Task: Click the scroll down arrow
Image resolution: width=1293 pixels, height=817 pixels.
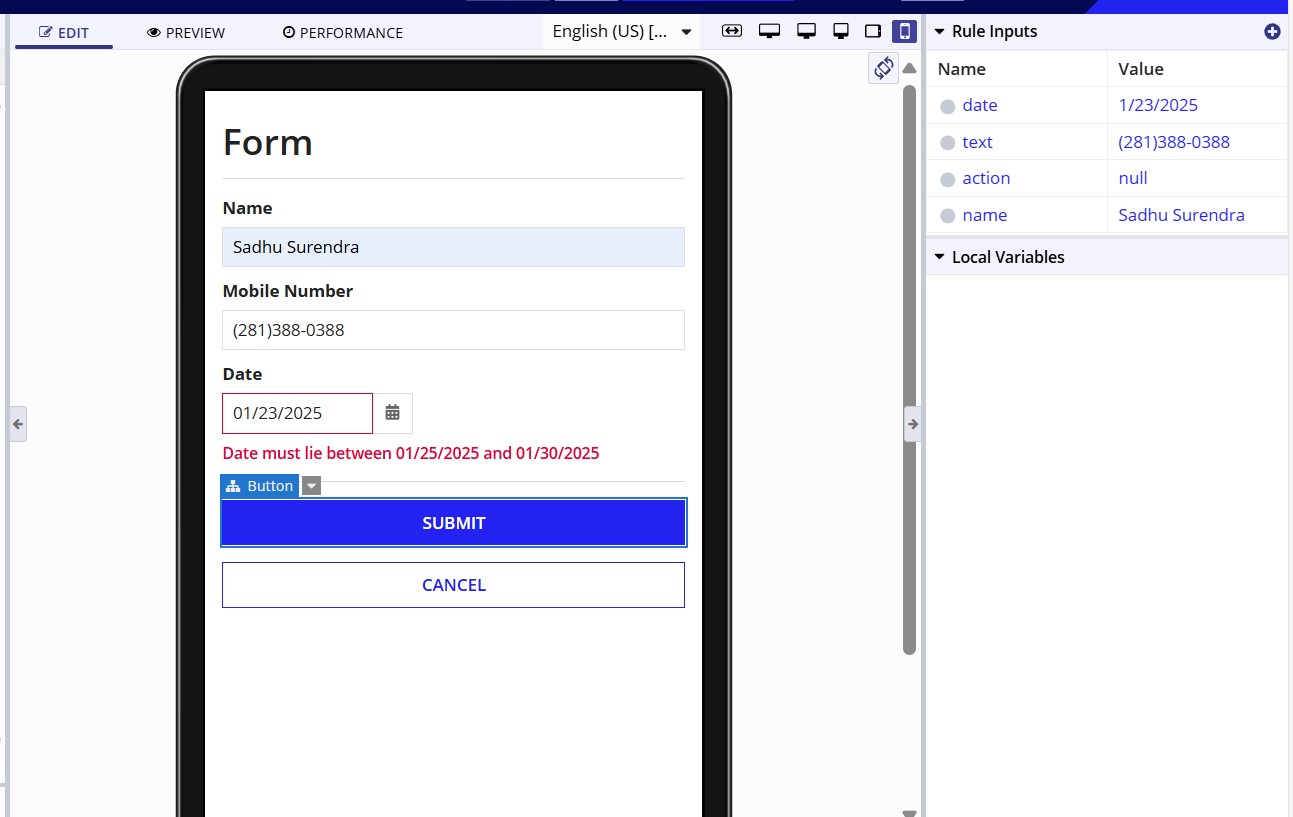Action: pos(909,813)
